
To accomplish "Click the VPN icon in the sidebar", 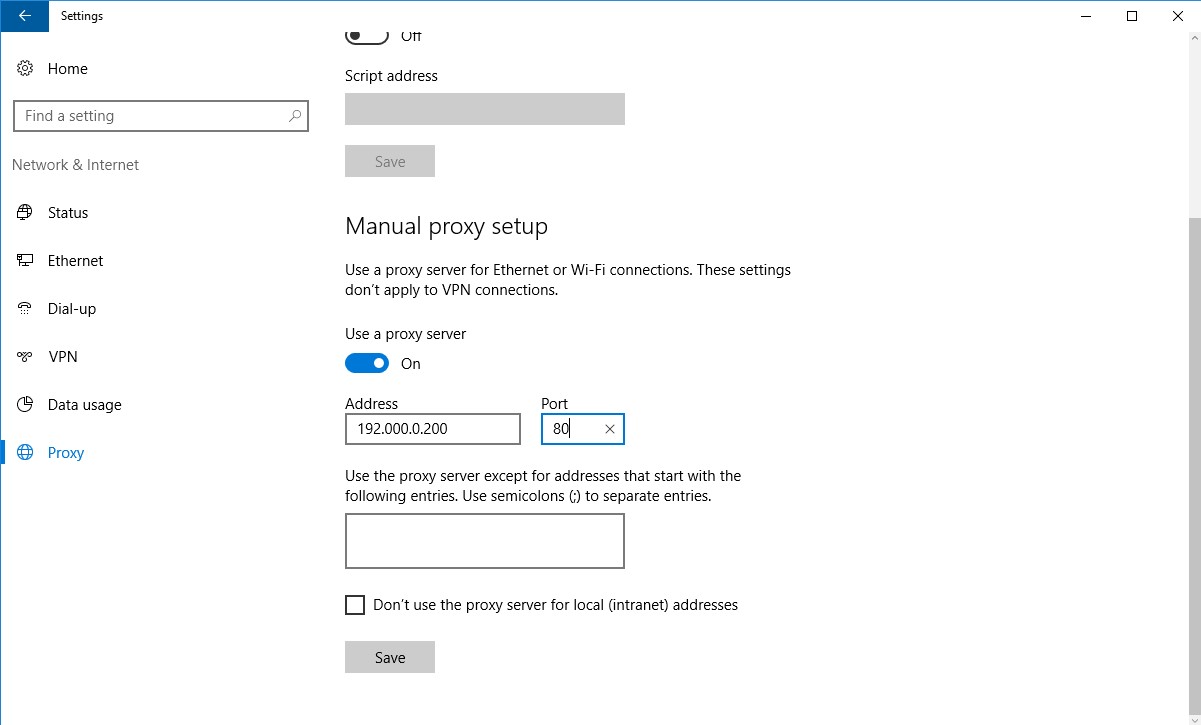I will point(26,357).
